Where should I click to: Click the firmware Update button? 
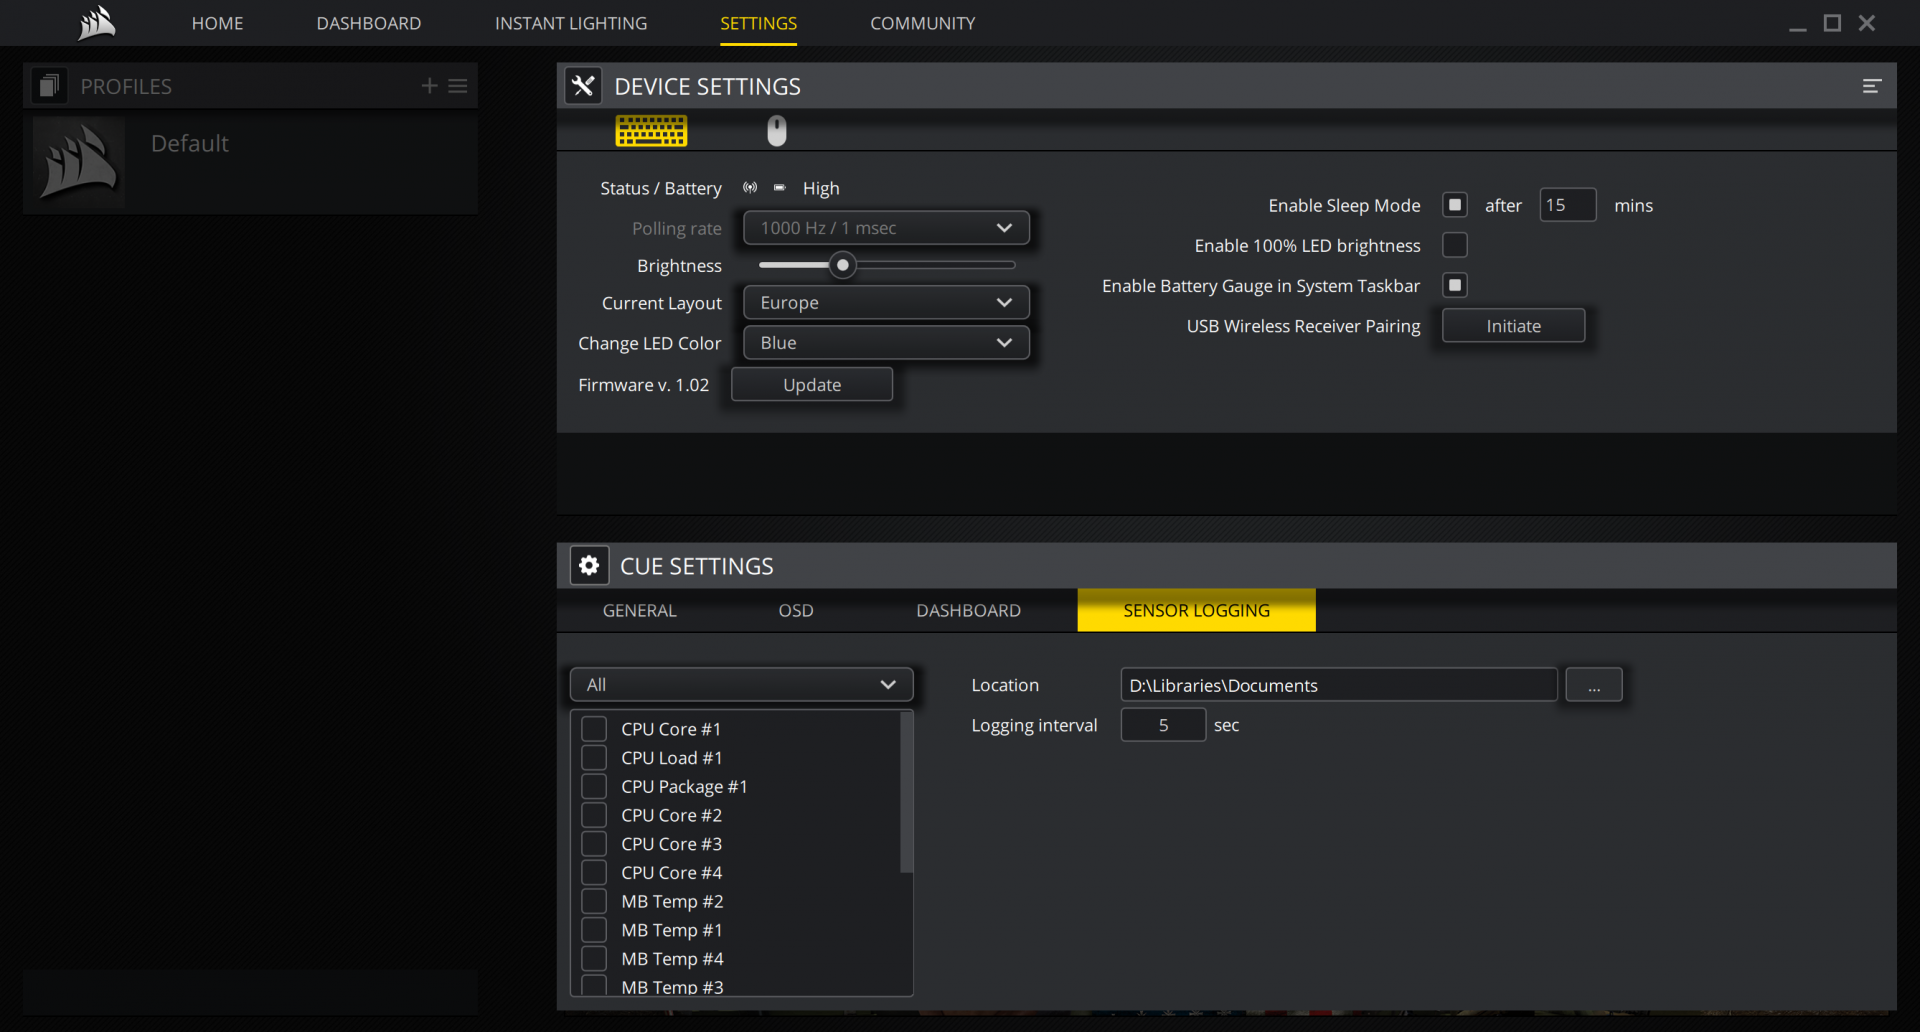(x=812, y=385)
